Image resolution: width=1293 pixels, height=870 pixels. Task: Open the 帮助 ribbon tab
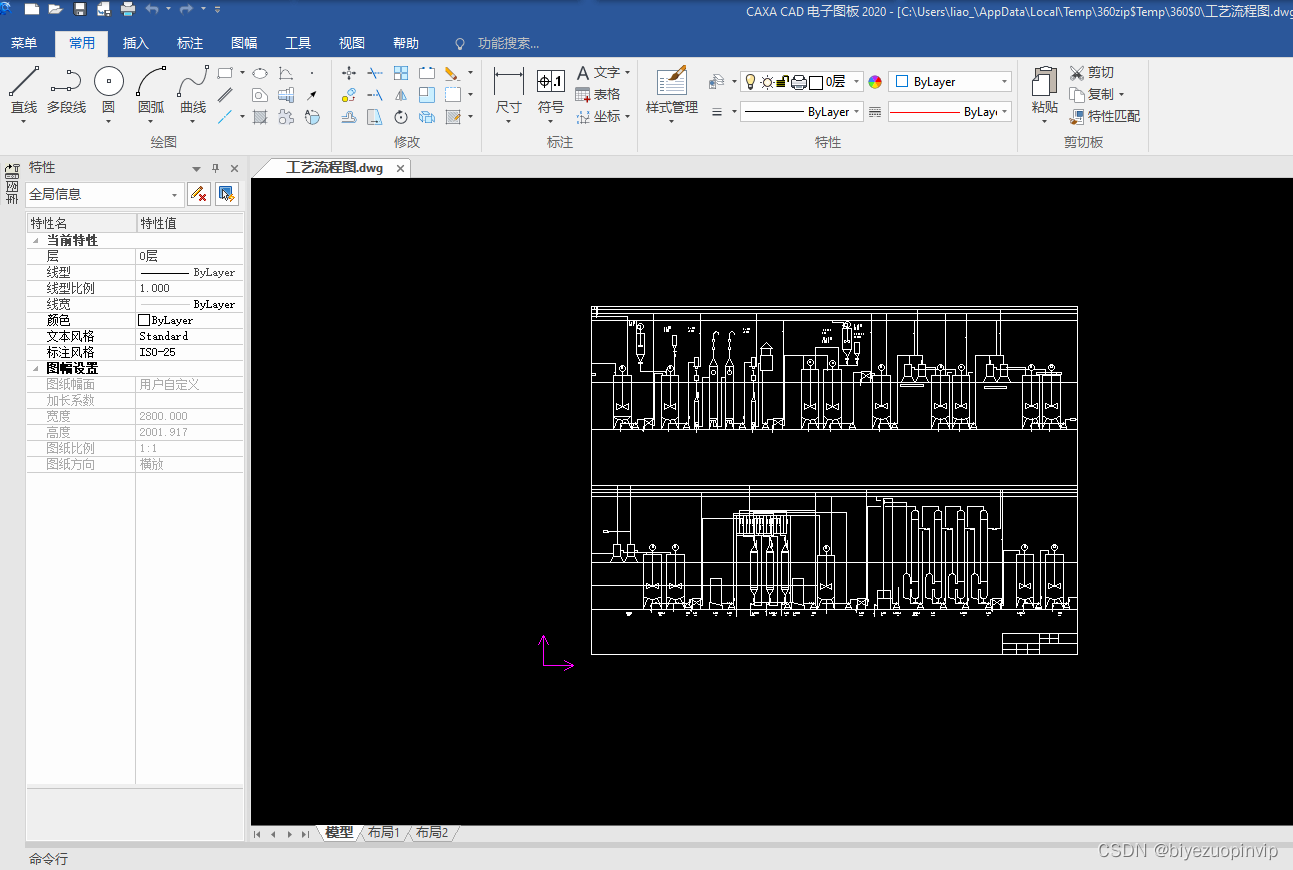pyautogui.click(x=406, y=43)
